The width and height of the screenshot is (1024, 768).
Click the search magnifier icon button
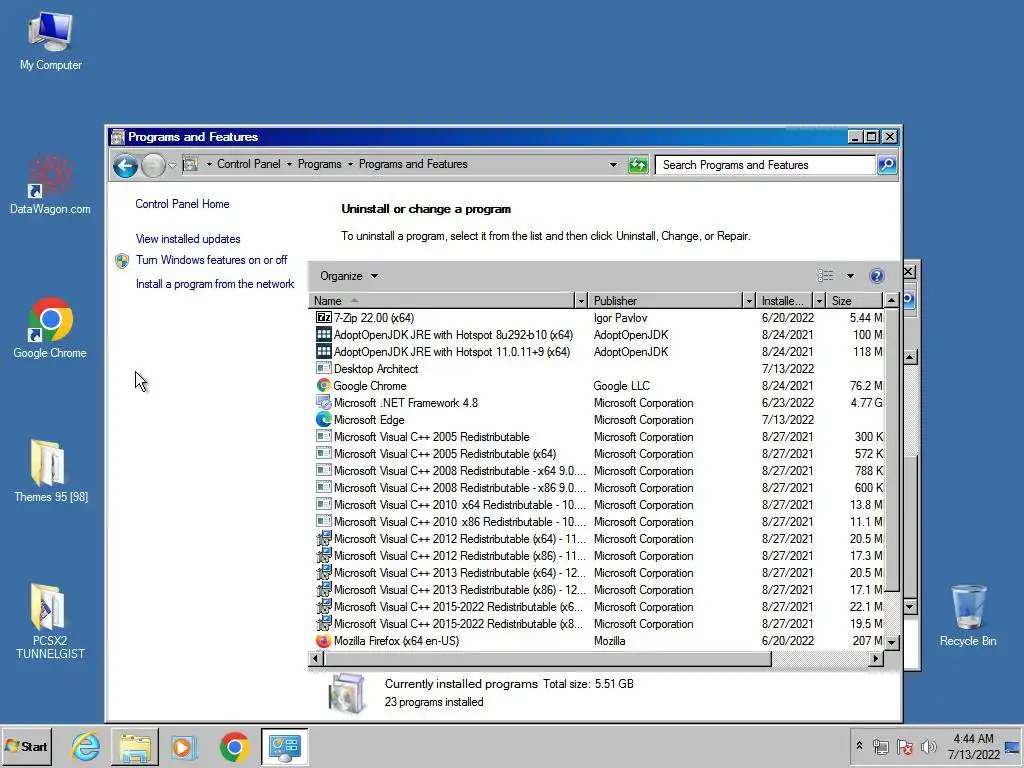(x=886, y=165)
